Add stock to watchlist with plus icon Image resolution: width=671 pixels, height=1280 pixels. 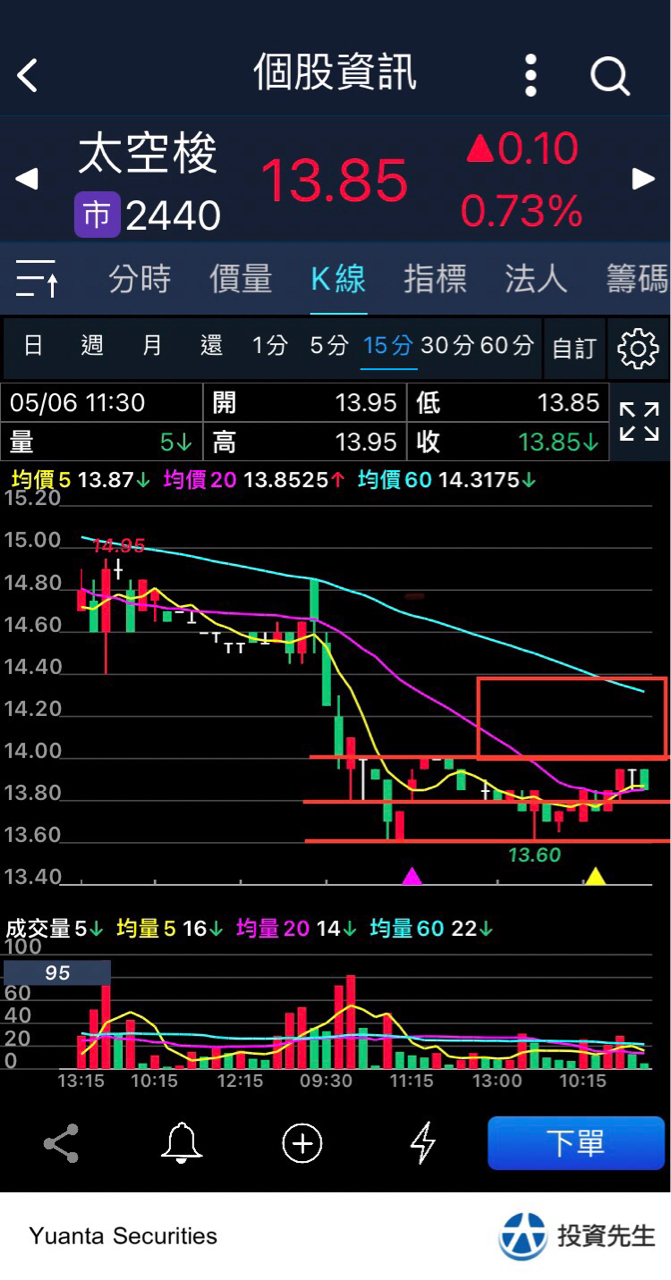click(302, 1142)
